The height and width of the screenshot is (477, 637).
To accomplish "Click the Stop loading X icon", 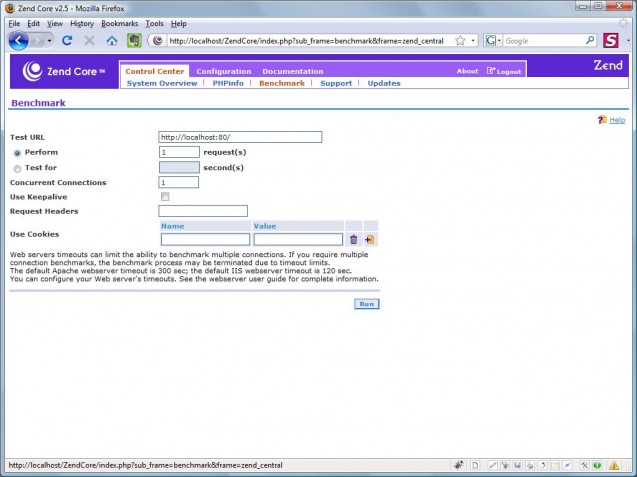I will 89,40.
